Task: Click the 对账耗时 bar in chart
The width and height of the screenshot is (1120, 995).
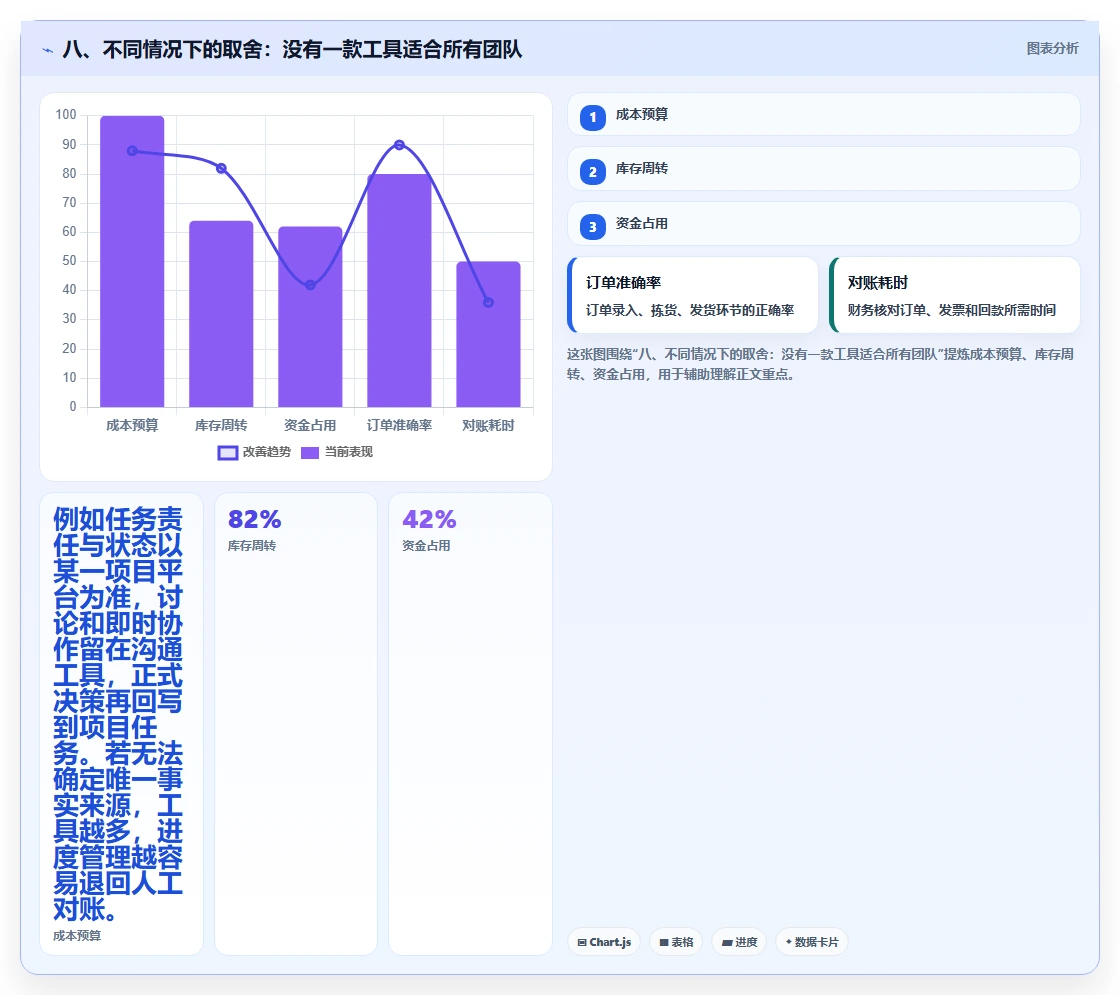Action: point(489,334)
